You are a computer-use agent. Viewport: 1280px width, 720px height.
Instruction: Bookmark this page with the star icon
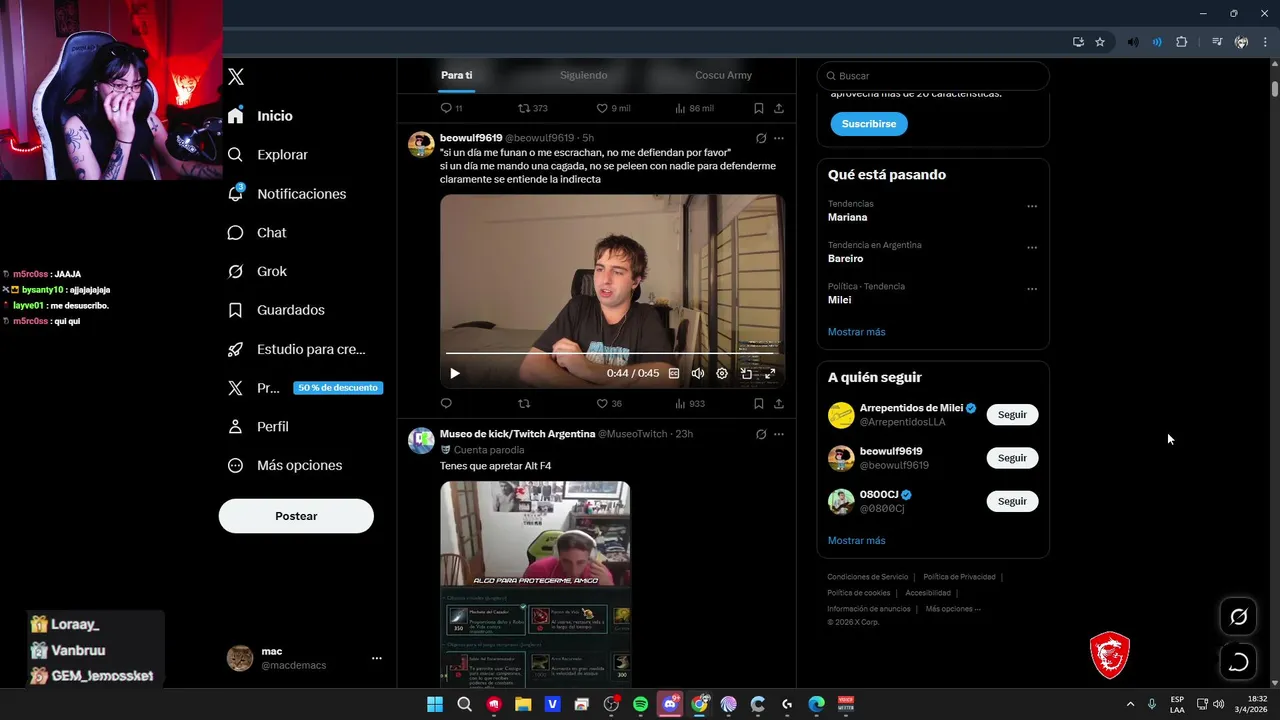point(1100,42)
